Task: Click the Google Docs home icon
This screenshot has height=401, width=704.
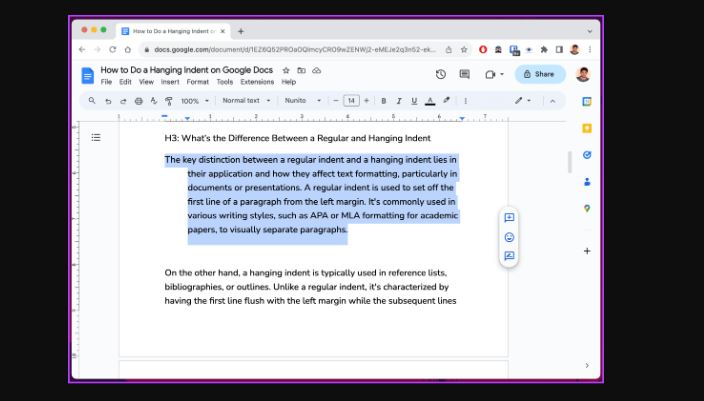Action: tap(88, 75)
